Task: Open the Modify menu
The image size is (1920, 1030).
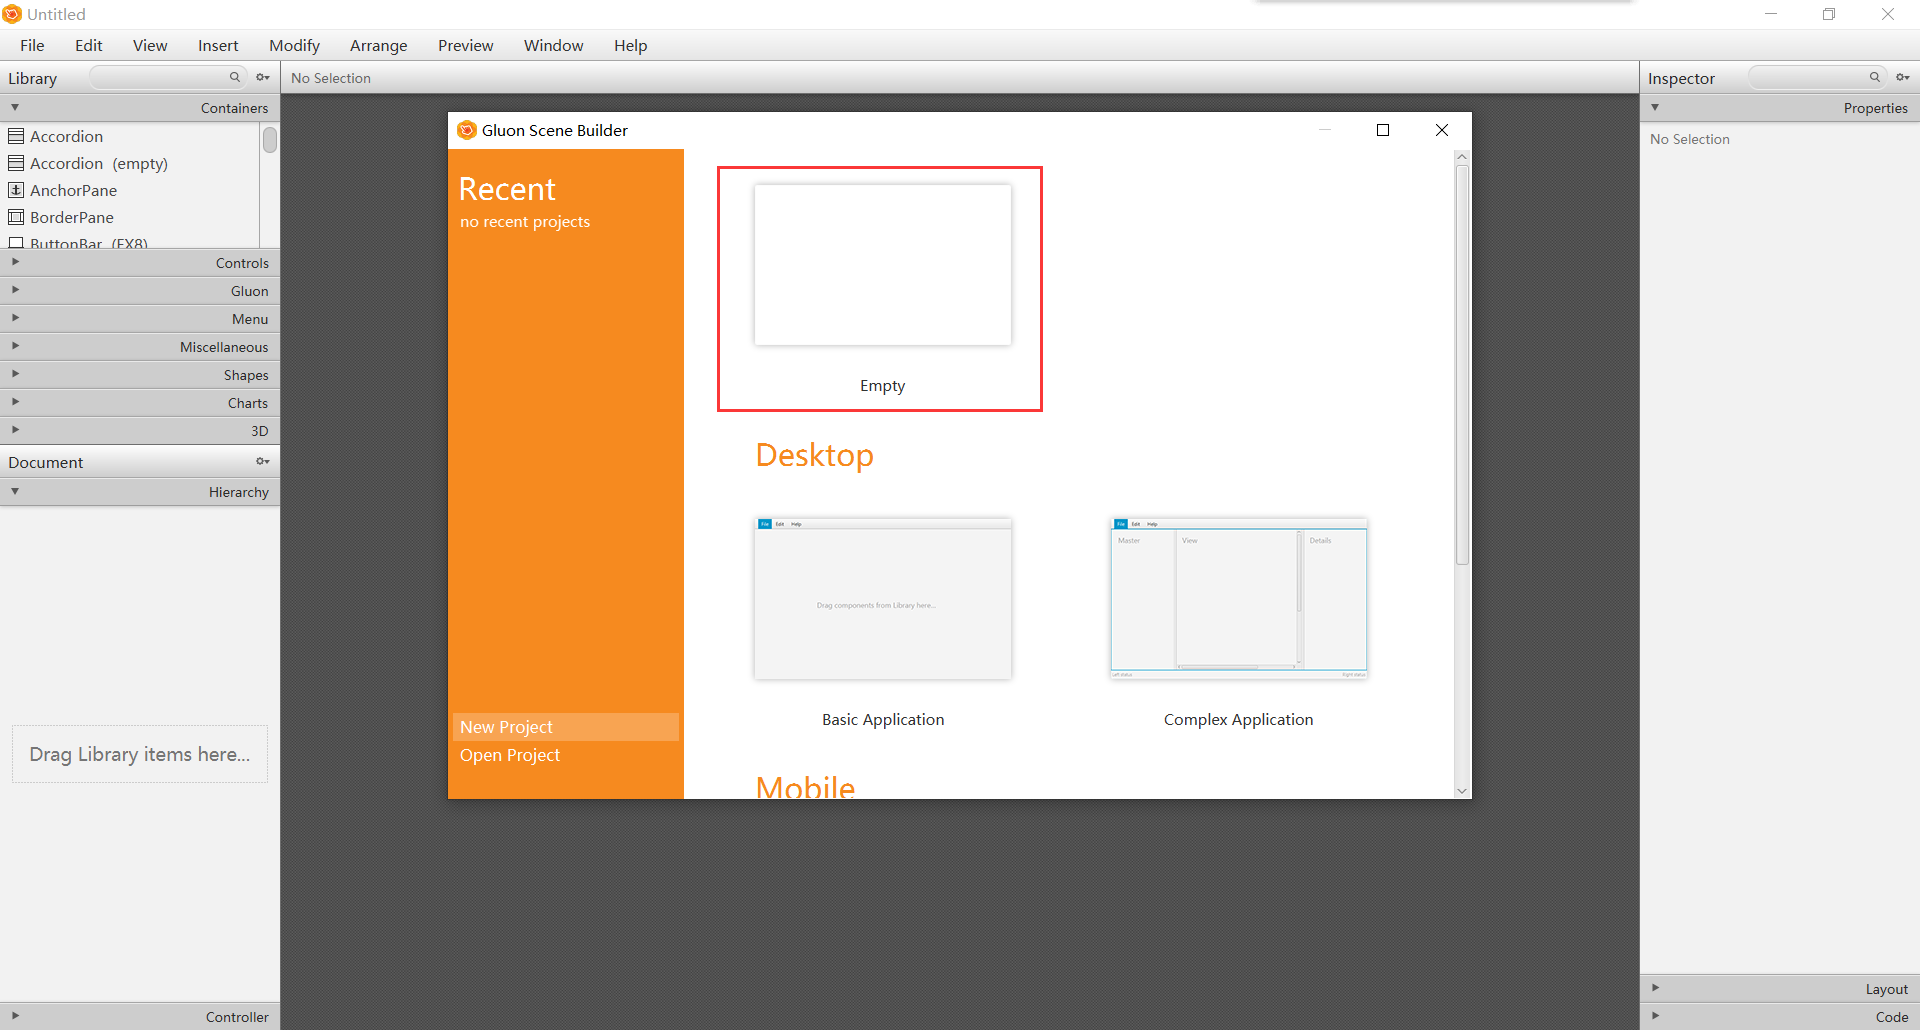Action: coord(294,45)
